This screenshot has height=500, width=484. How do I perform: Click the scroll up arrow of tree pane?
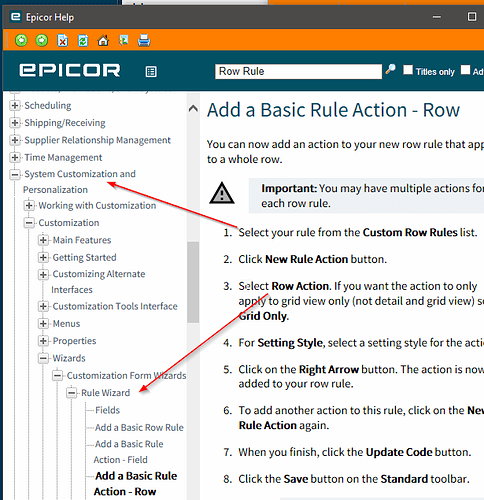point(193,109)
